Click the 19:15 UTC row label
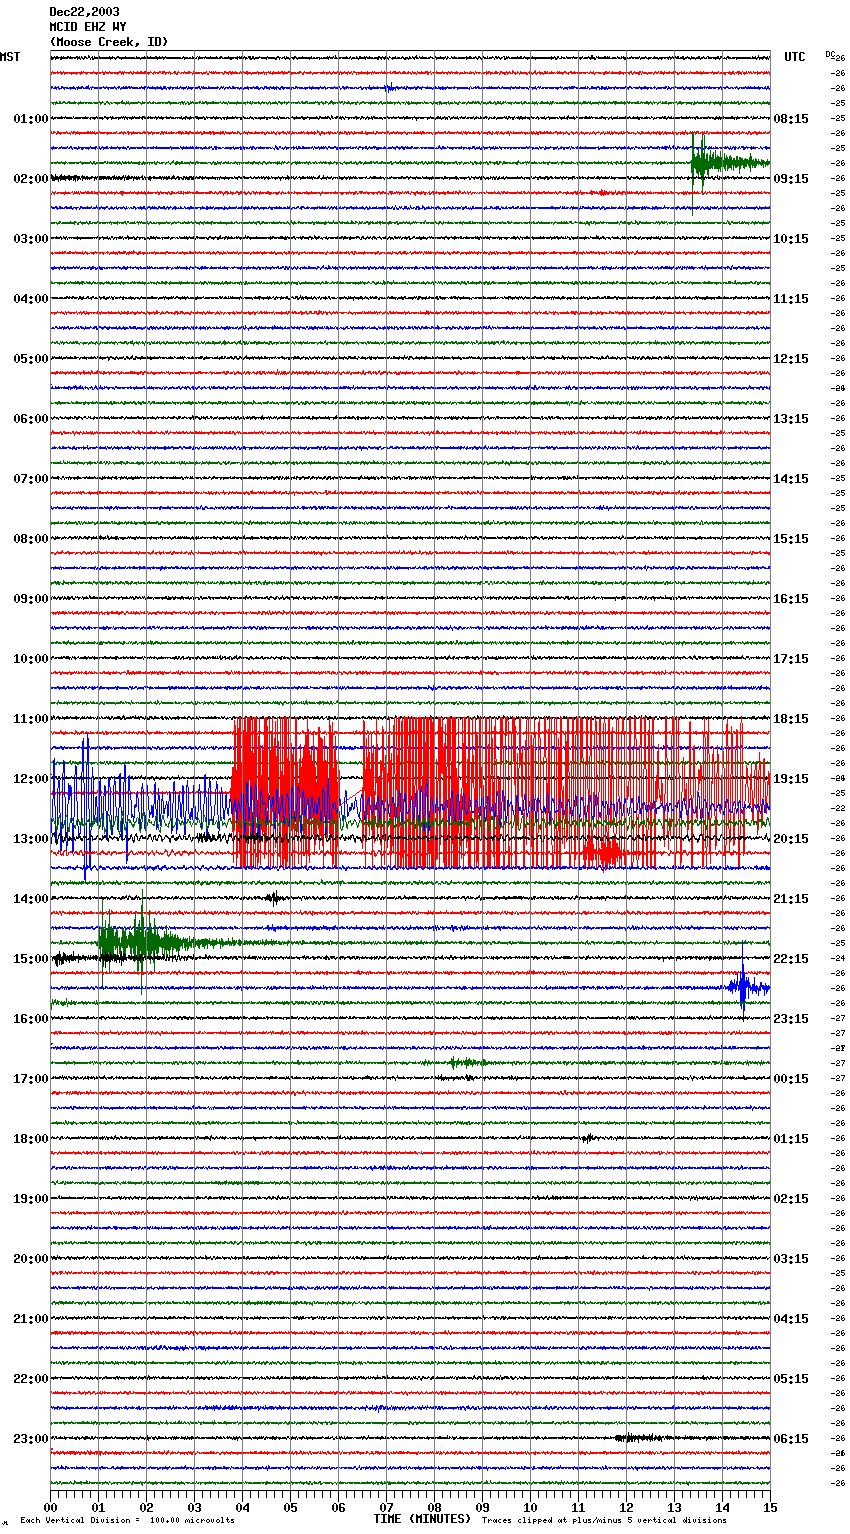850x1534 pixels. (x=791, y=779)
